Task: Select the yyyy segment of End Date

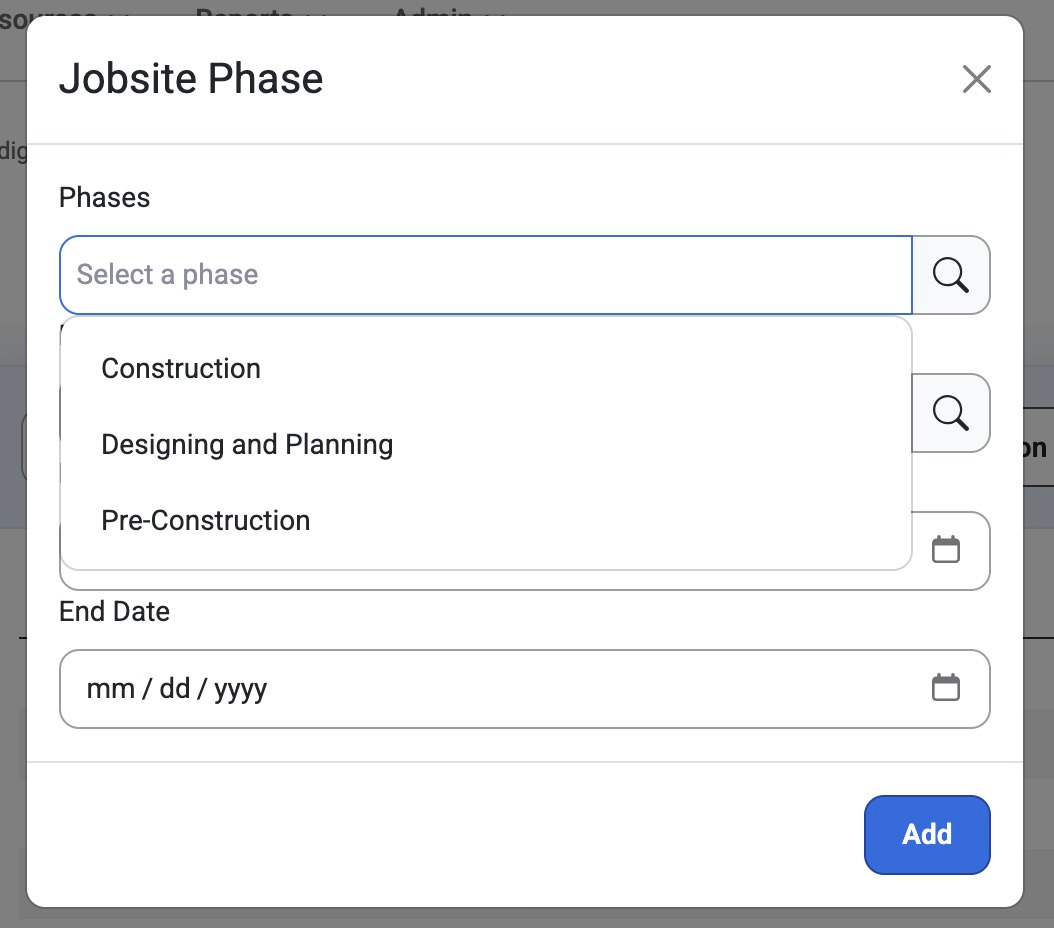Action: click(241, 690)
